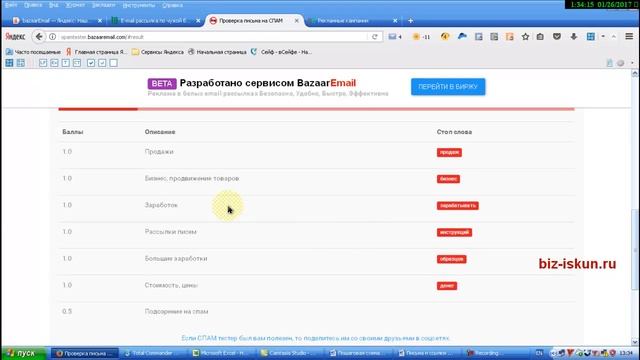Click the red 'образцов' stop-word tag
This screenshot has width=640, height=360.
click(x=451, y=259)
